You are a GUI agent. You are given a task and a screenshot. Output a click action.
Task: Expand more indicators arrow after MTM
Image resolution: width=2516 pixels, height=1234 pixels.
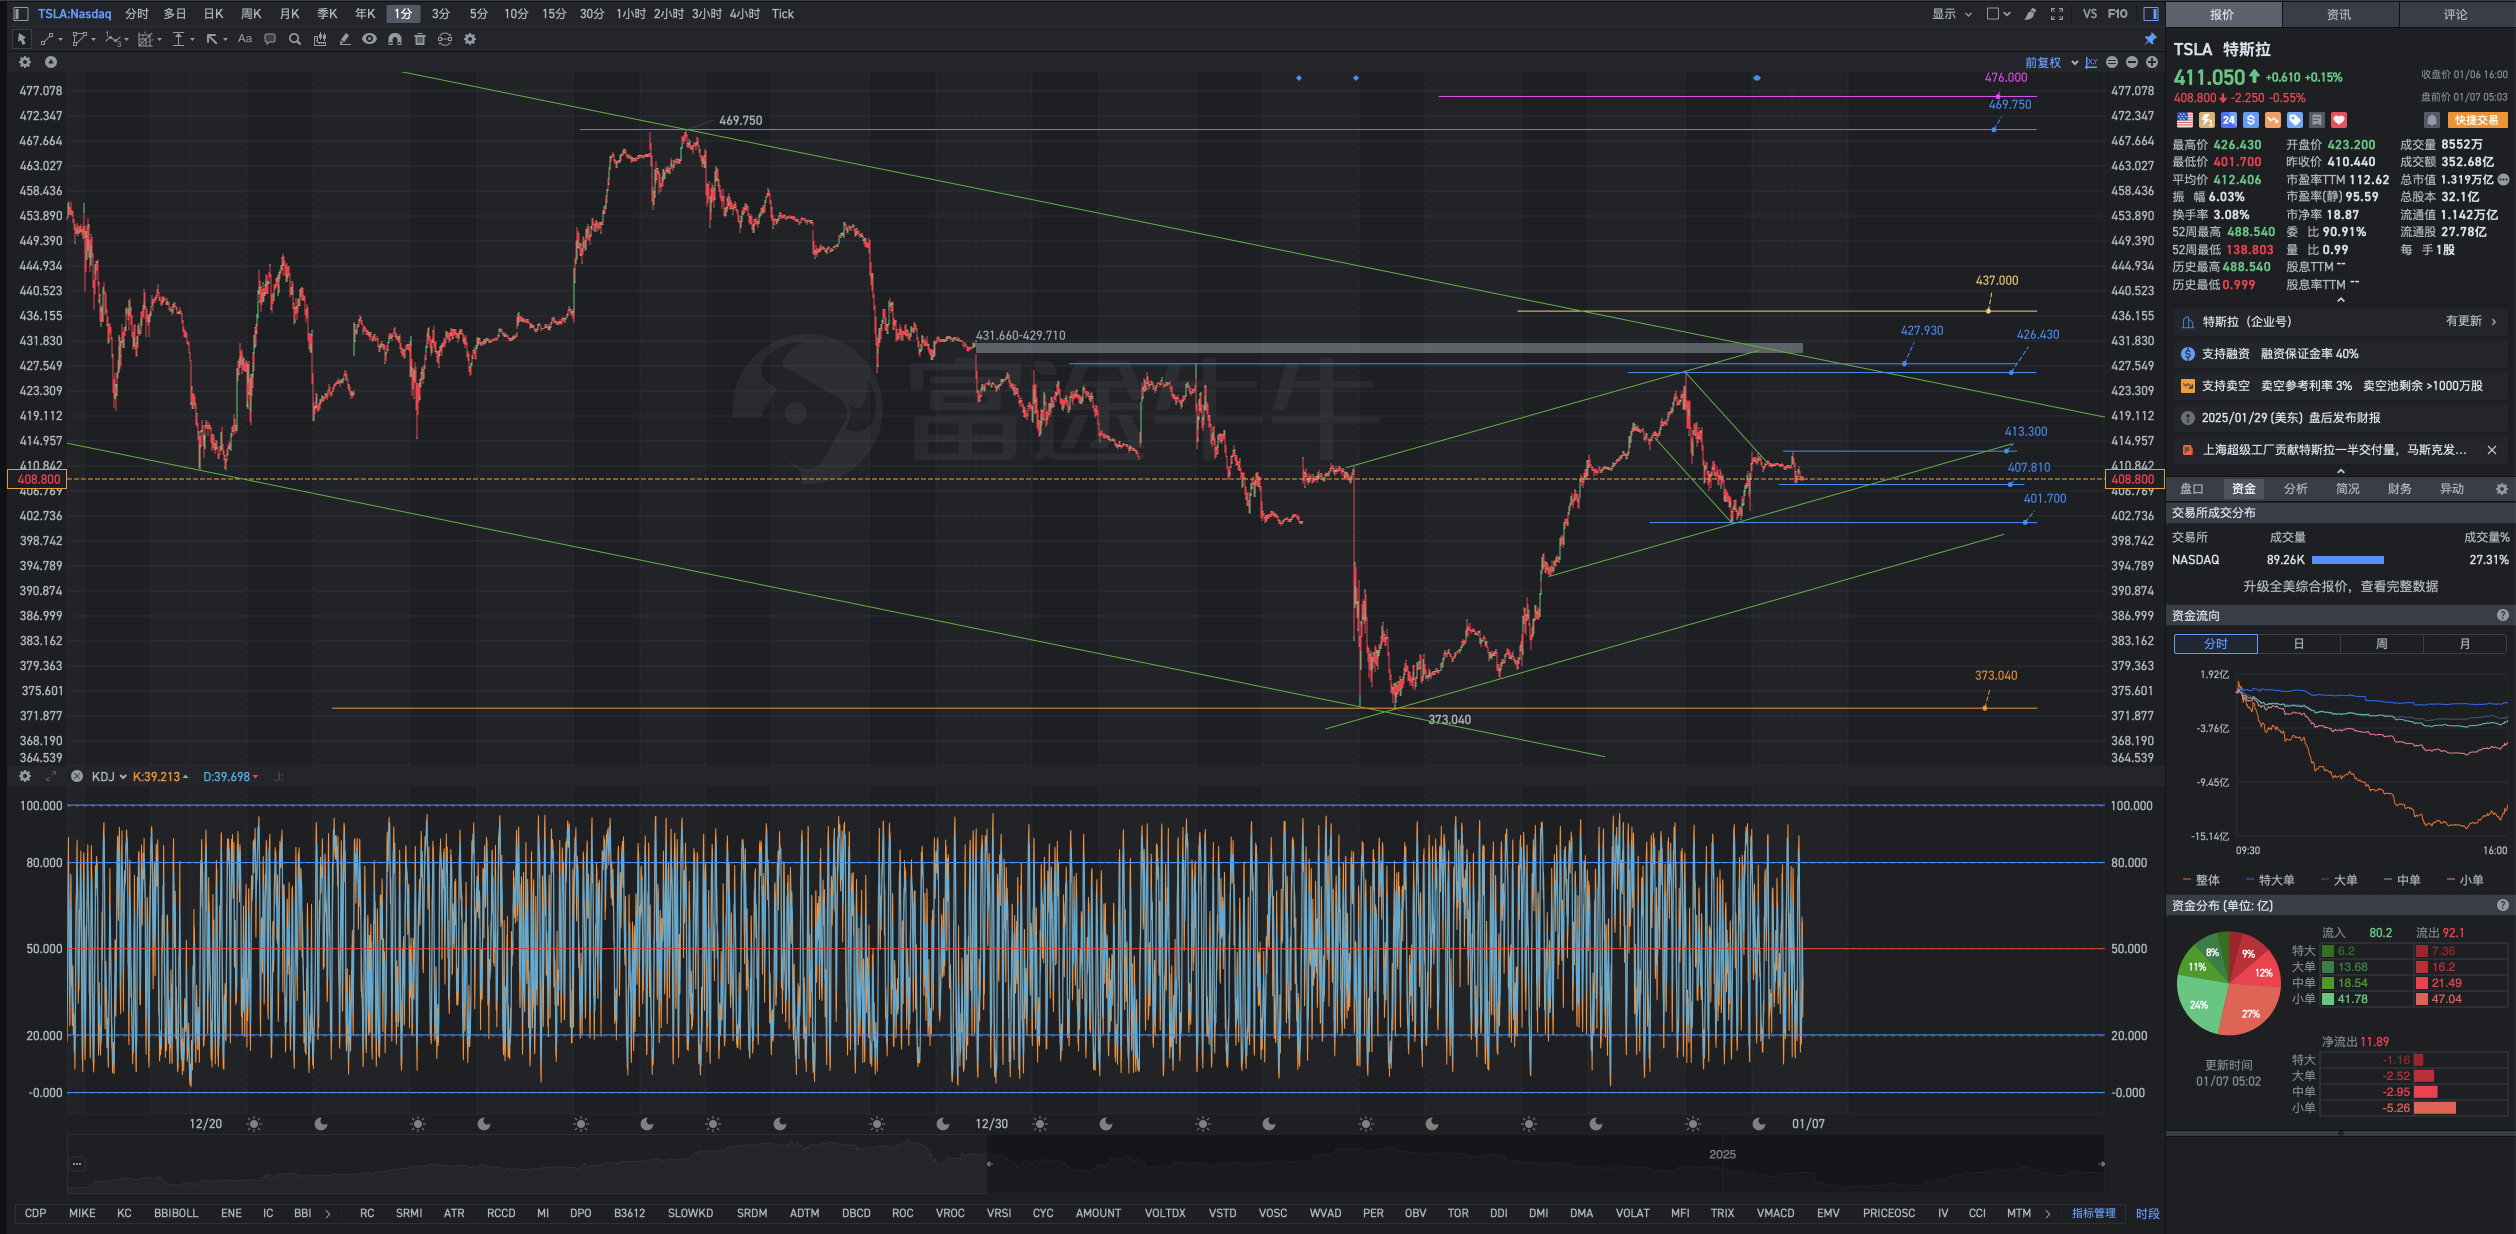click(x=2048, y=1213)
